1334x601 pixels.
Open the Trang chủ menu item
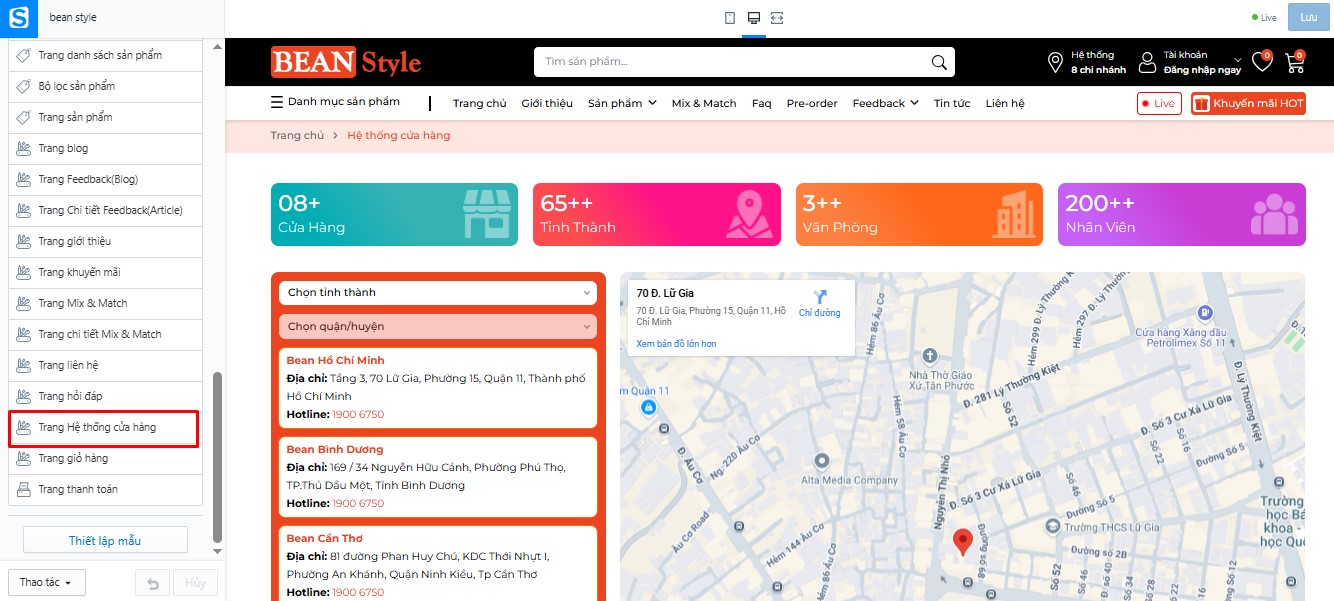coord(479,103)
